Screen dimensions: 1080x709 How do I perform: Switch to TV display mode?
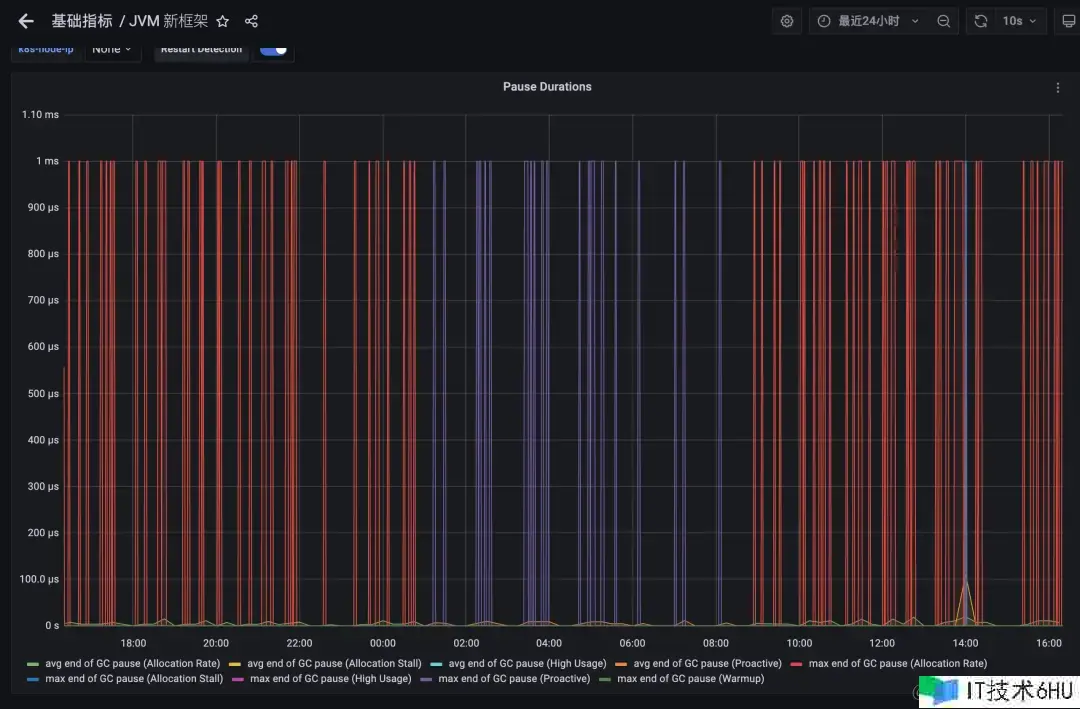[x=1067, y=21]
